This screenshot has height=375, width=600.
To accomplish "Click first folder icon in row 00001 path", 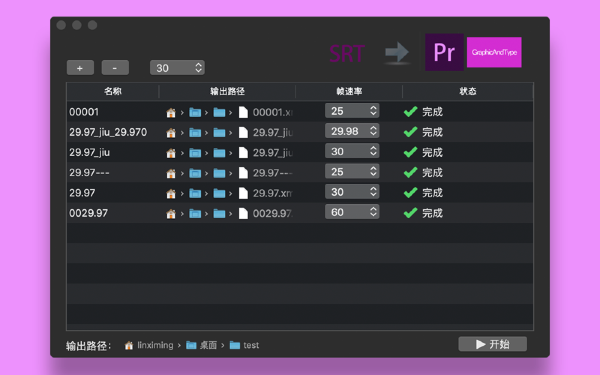I will tap(195, 112).
